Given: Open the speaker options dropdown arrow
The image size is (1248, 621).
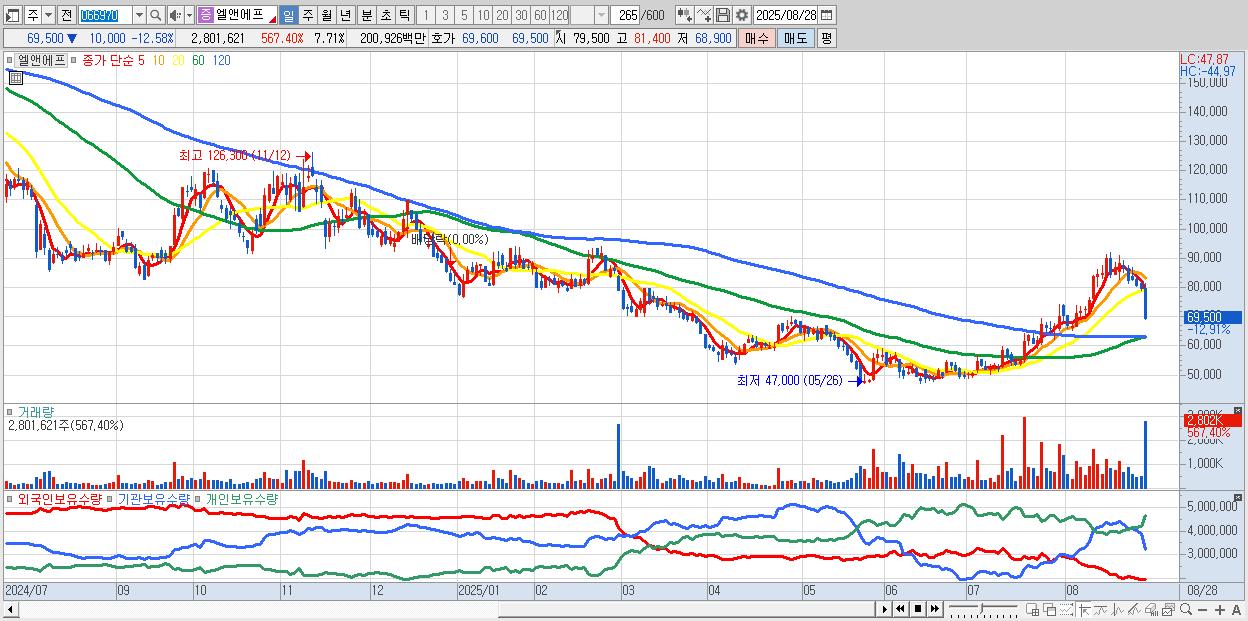Looking at the screenshot, I should (x=190, y=15).
